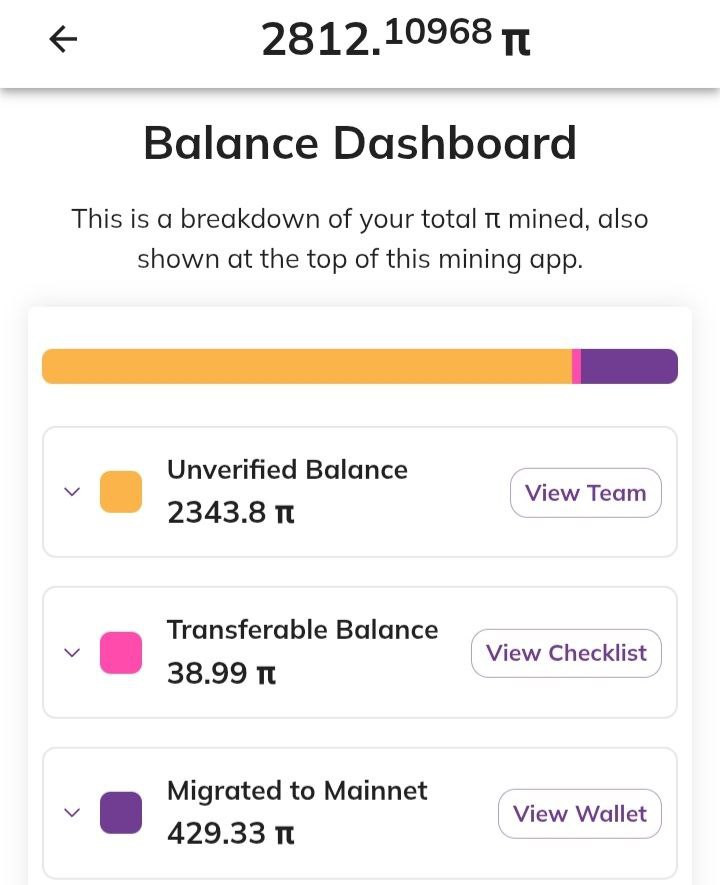Tap the back arrow icon
720x885 pixels.
63,39
